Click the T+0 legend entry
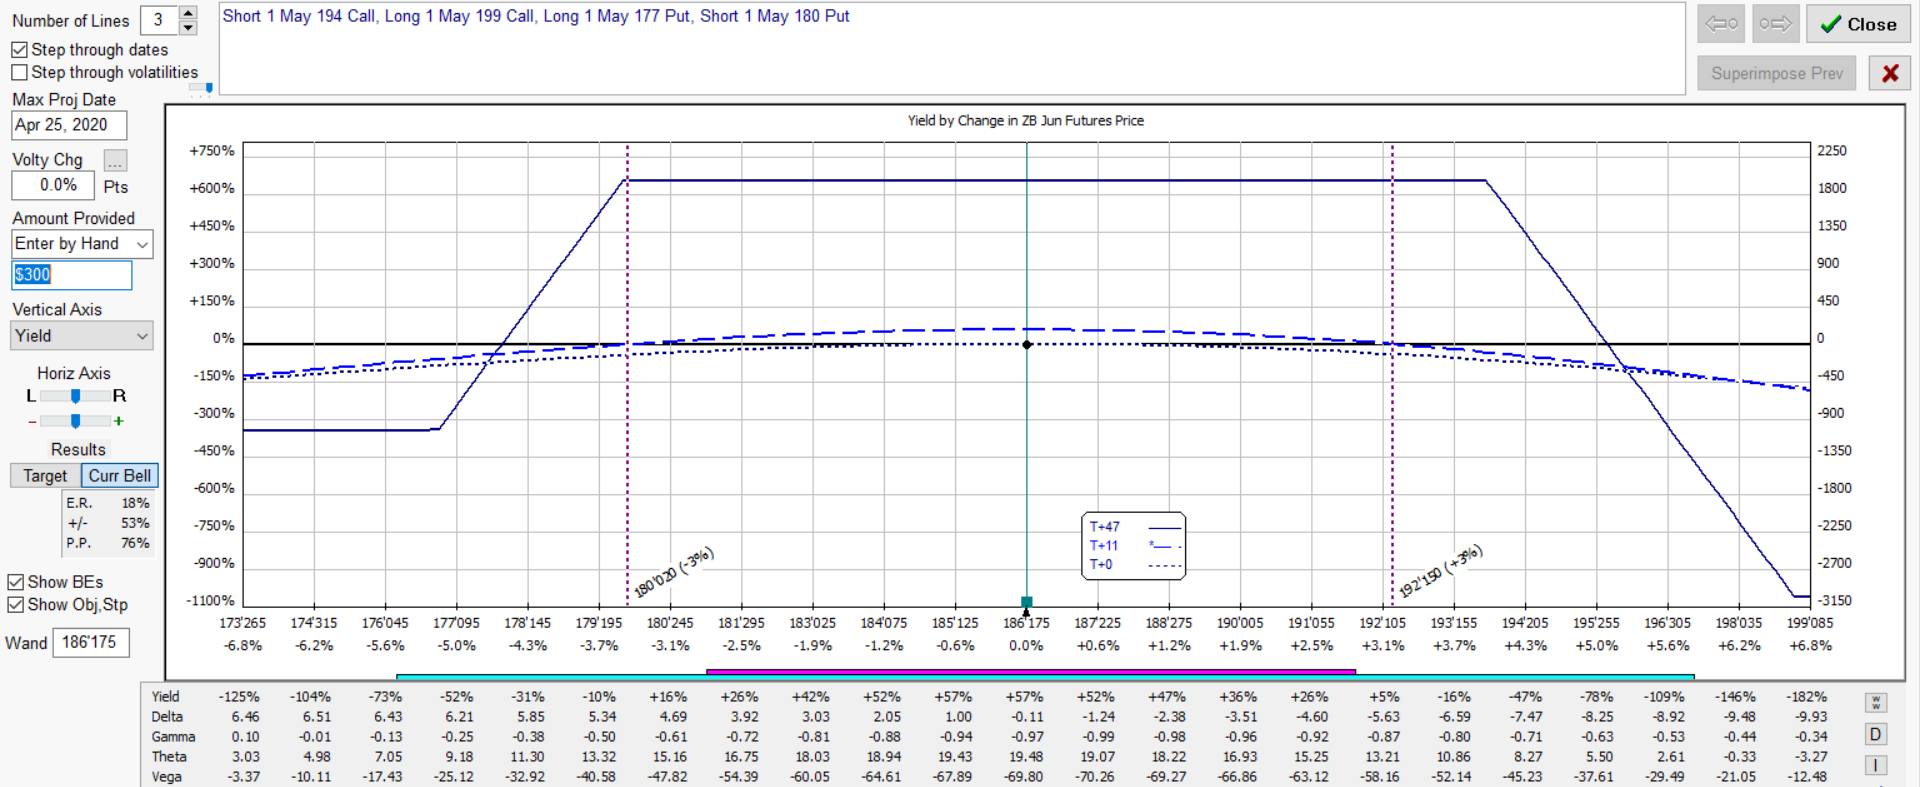Screen dimensions: 1920x787 [x=1134, y=565]
